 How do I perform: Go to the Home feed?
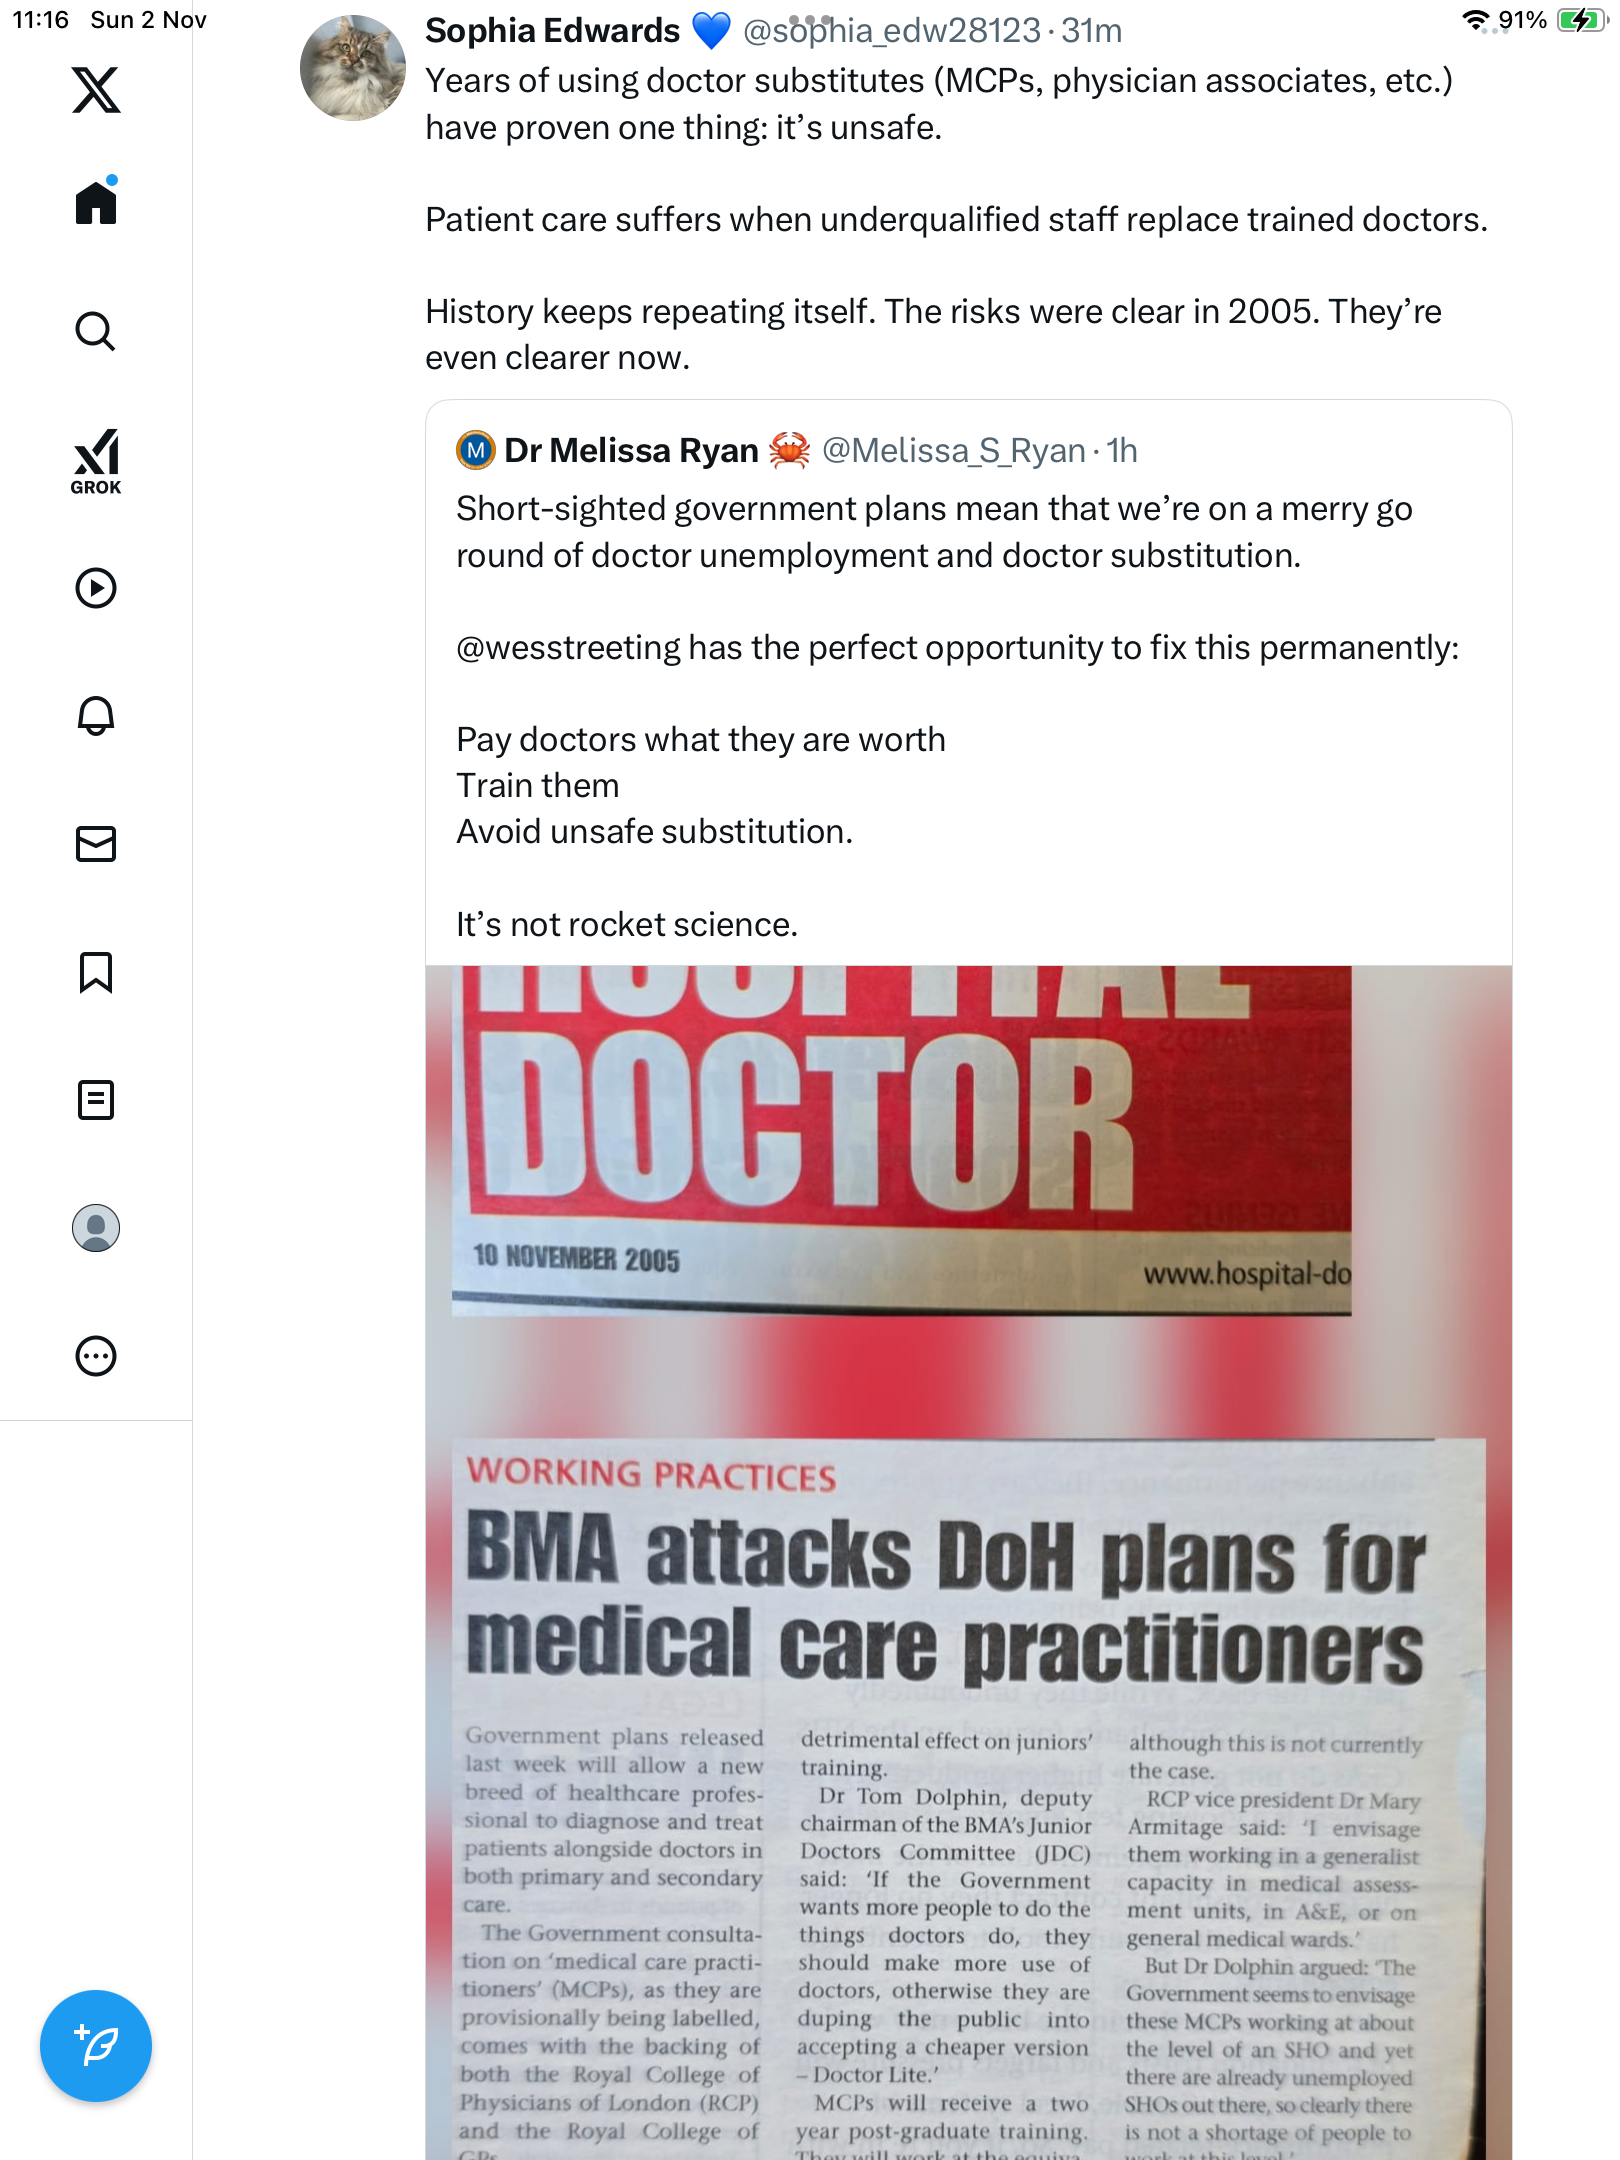pos(96,203)
